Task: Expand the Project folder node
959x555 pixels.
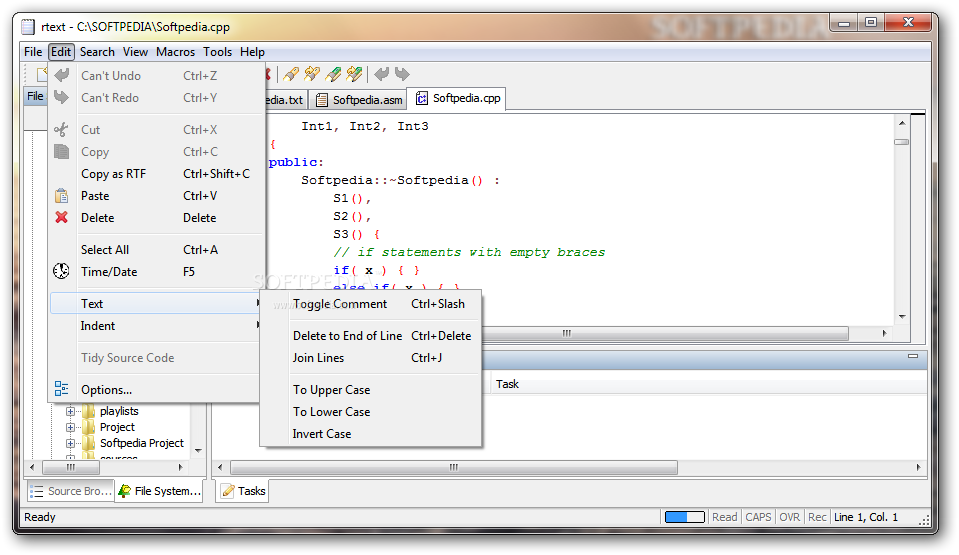Action: coord(70,427)
